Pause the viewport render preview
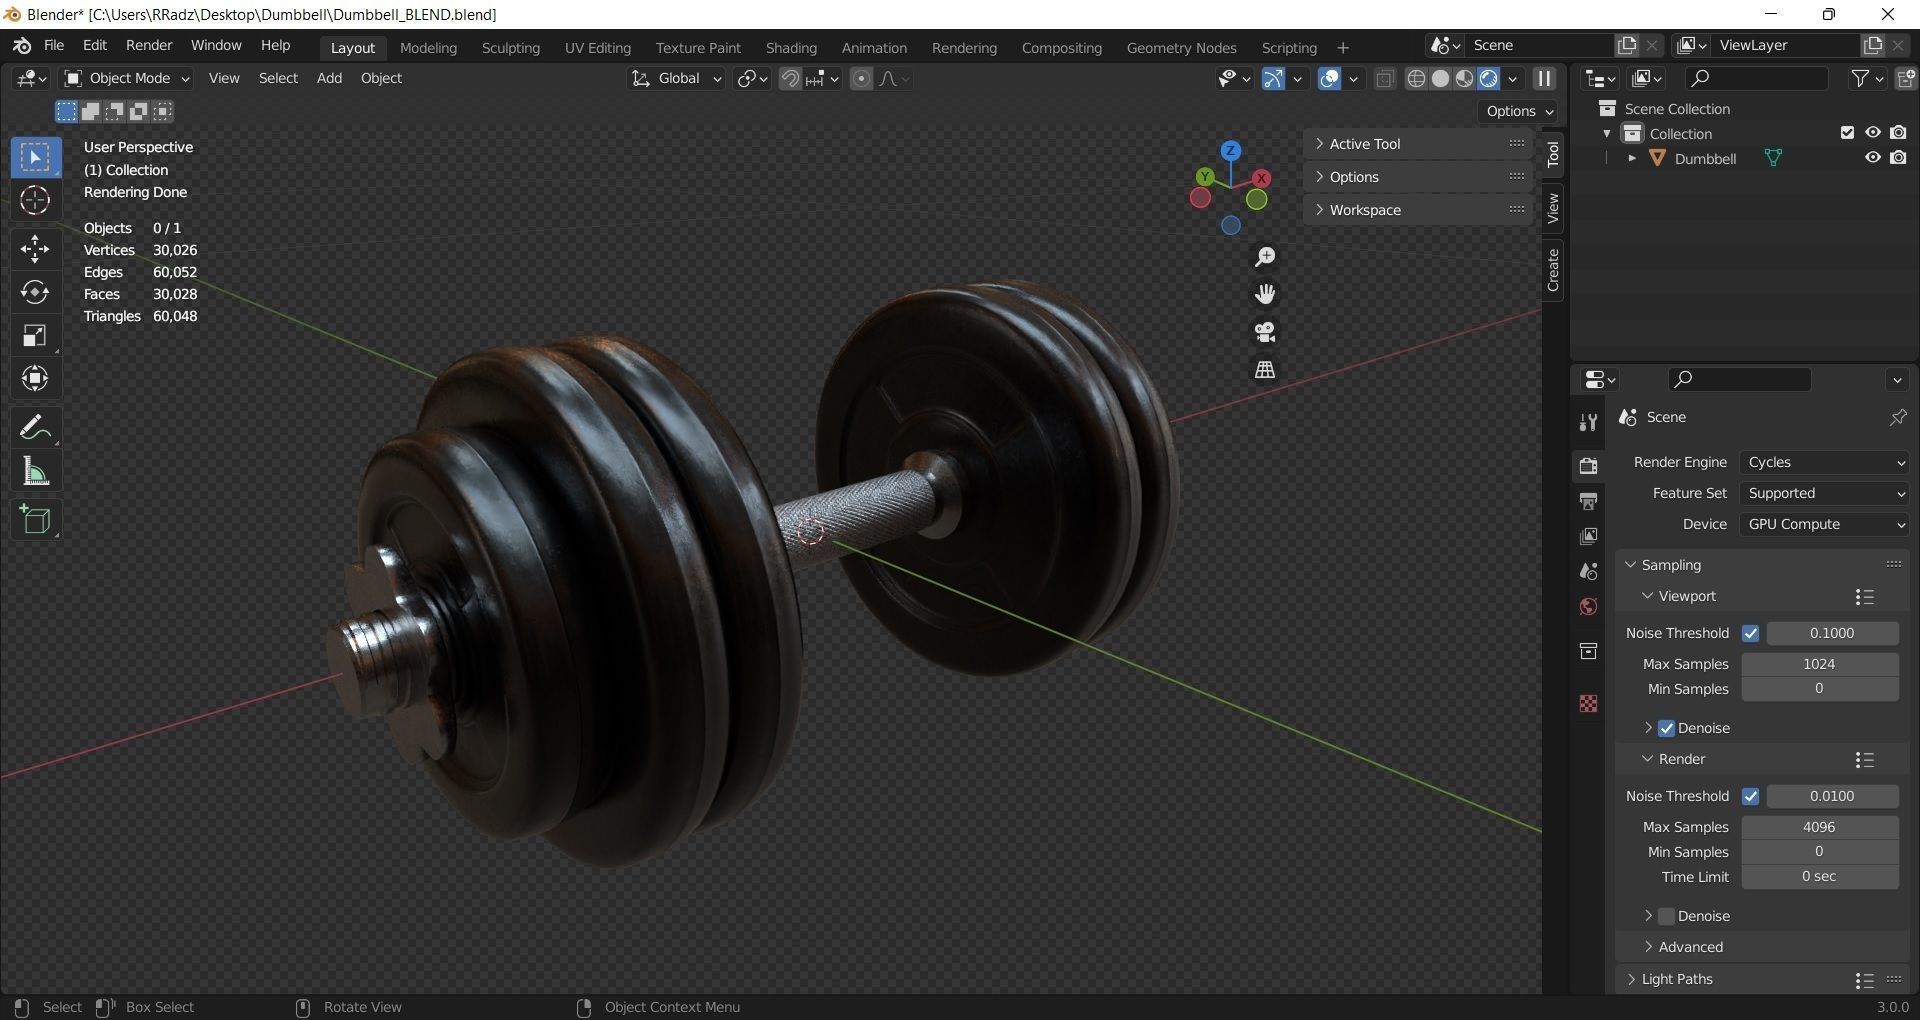Viewport: 1920px width, 1020px height. click(1544, 79)
